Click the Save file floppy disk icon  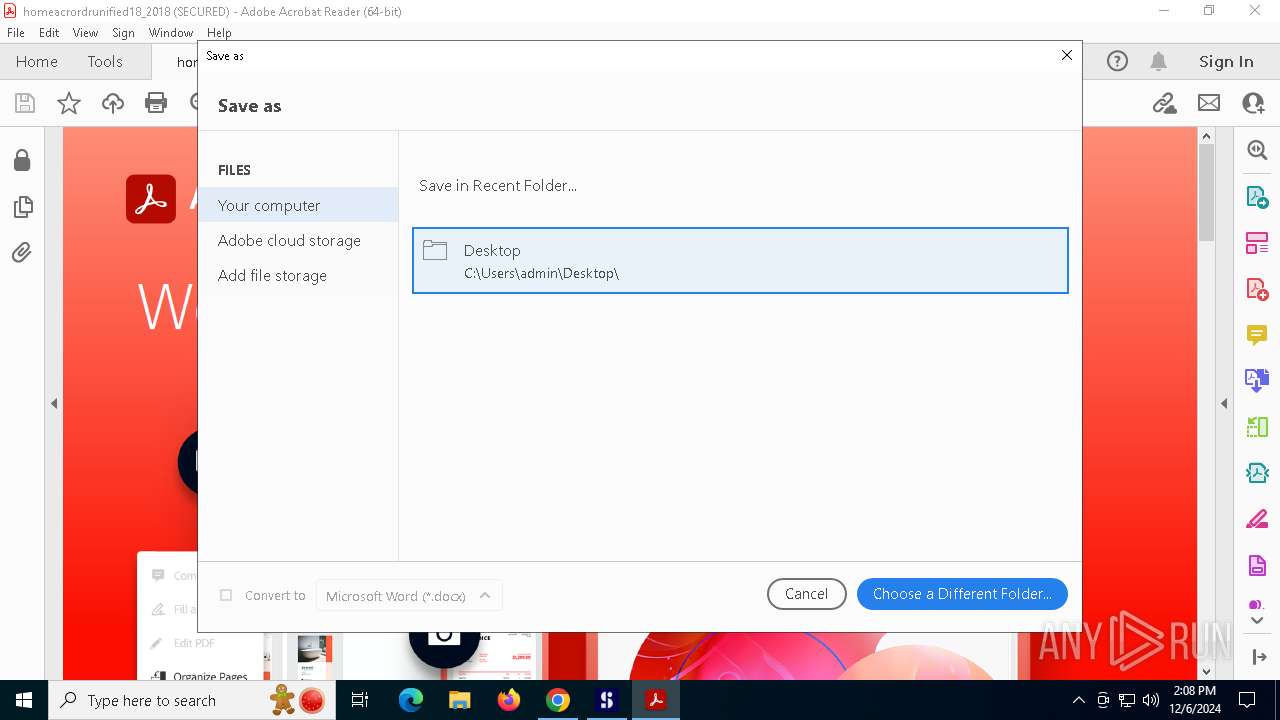pyautogui.click(x=25, y=103)
